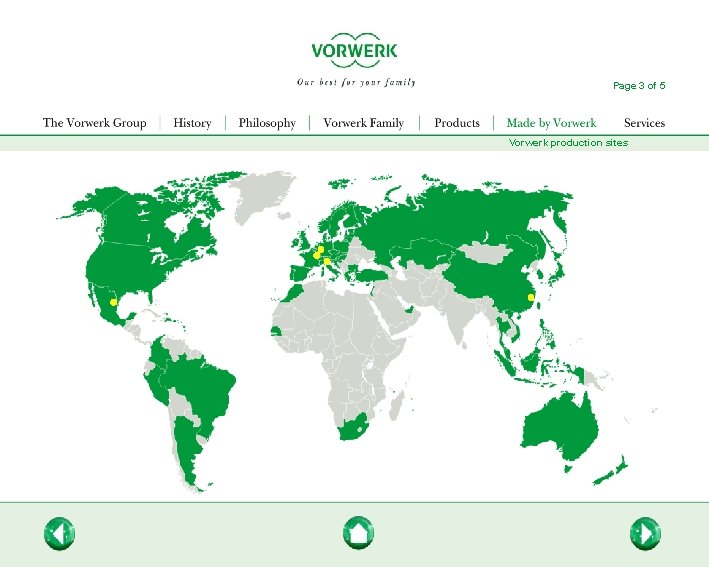Open the History menu item

192,123
